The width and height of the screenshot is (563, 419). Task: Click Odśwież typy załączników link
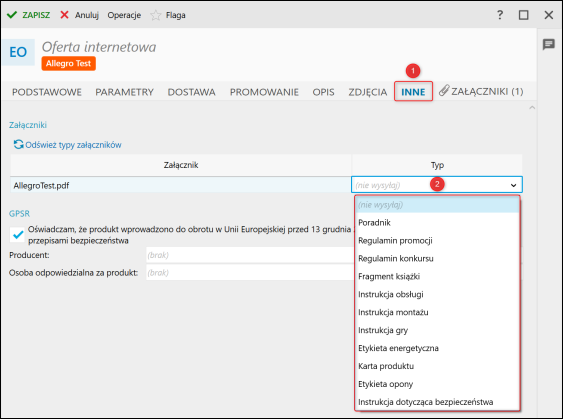point(73,145)
